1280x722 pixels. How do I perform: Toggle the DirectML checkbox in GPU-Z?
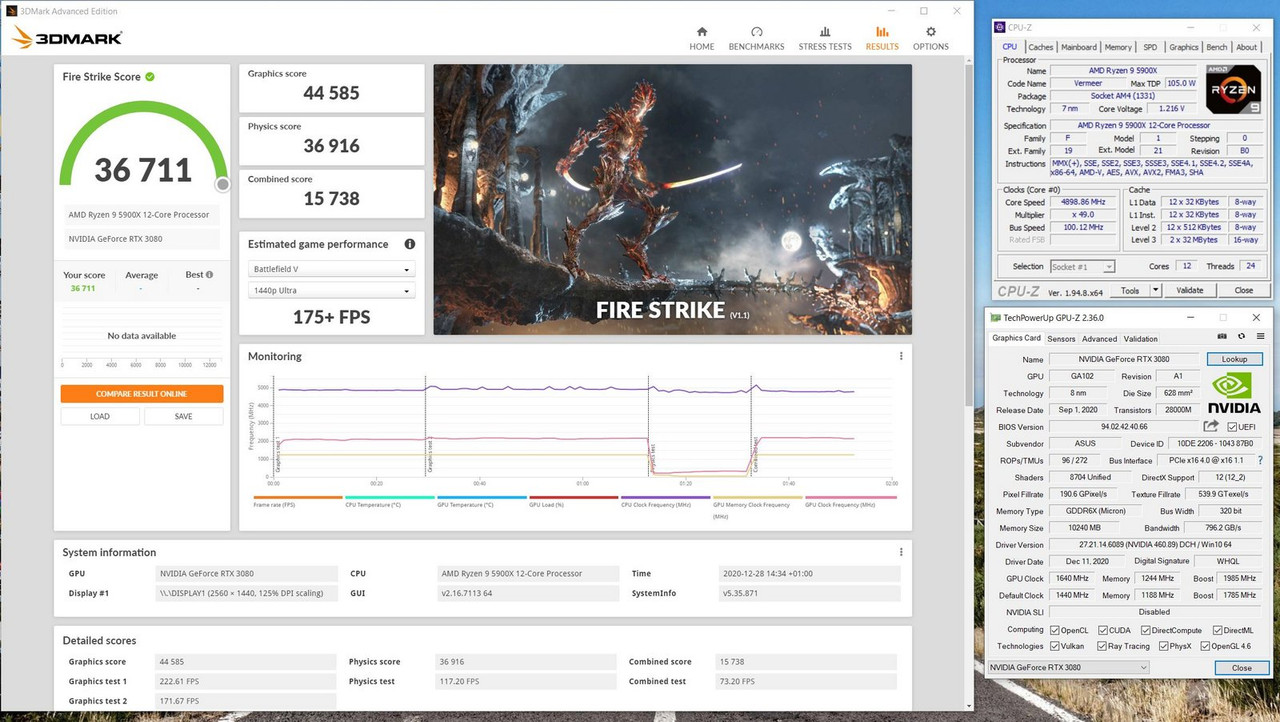pos(1216,630)
